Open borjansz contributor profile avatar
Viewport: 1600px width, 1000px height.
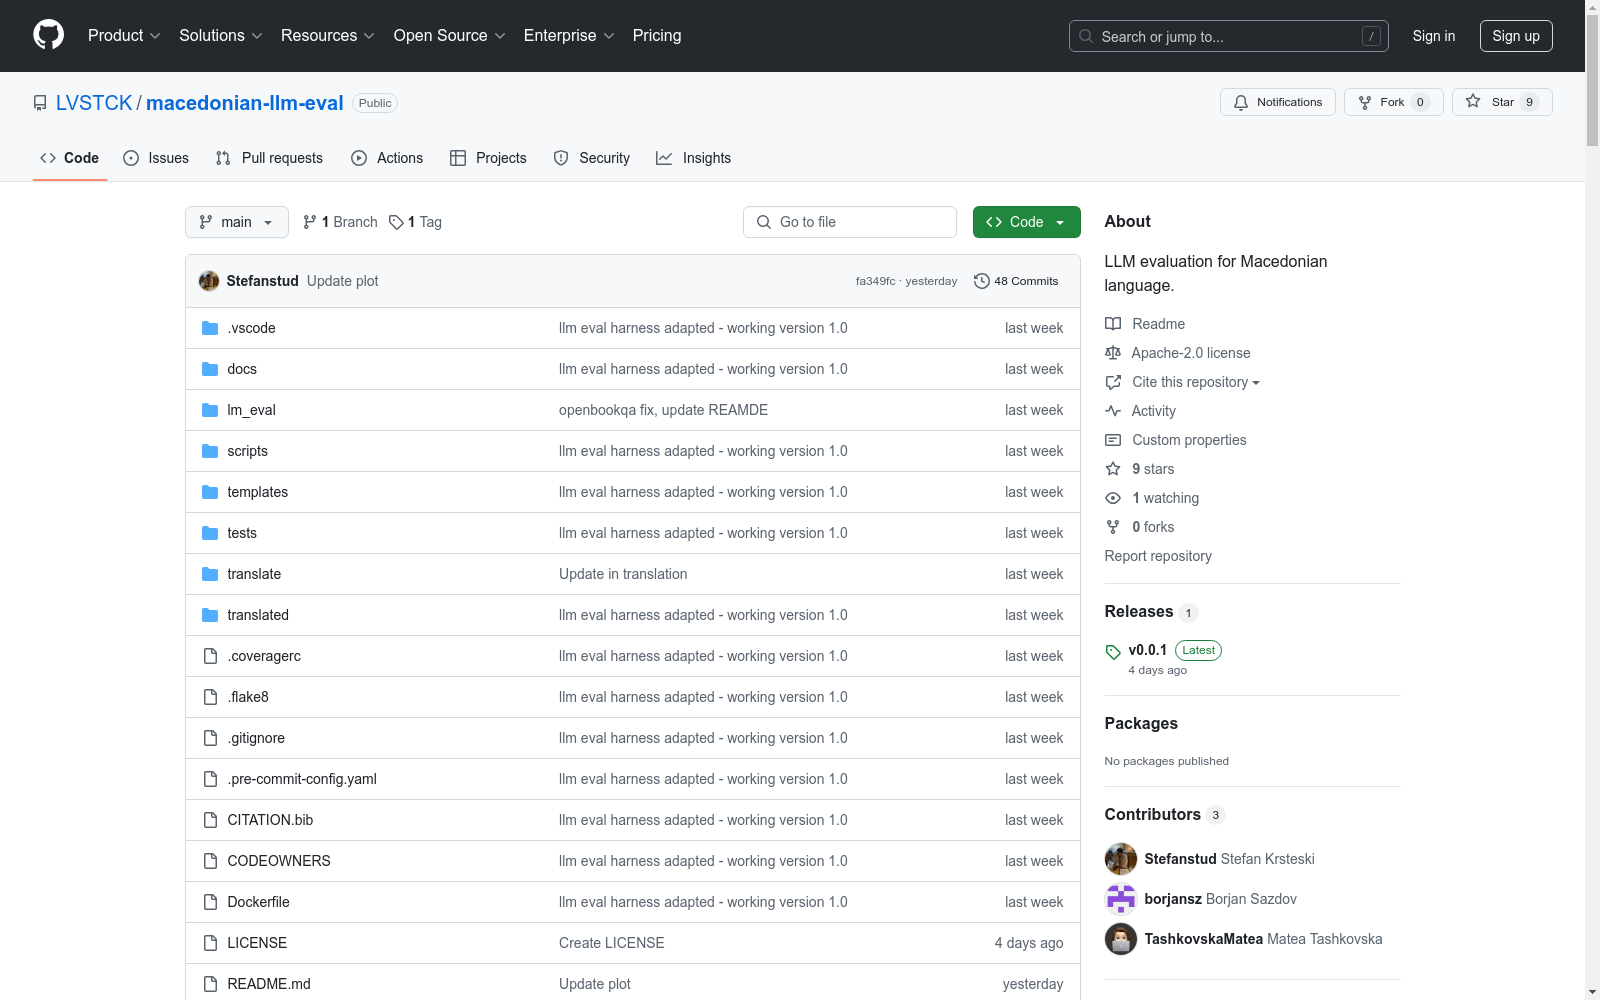[x=1121, y=899]
